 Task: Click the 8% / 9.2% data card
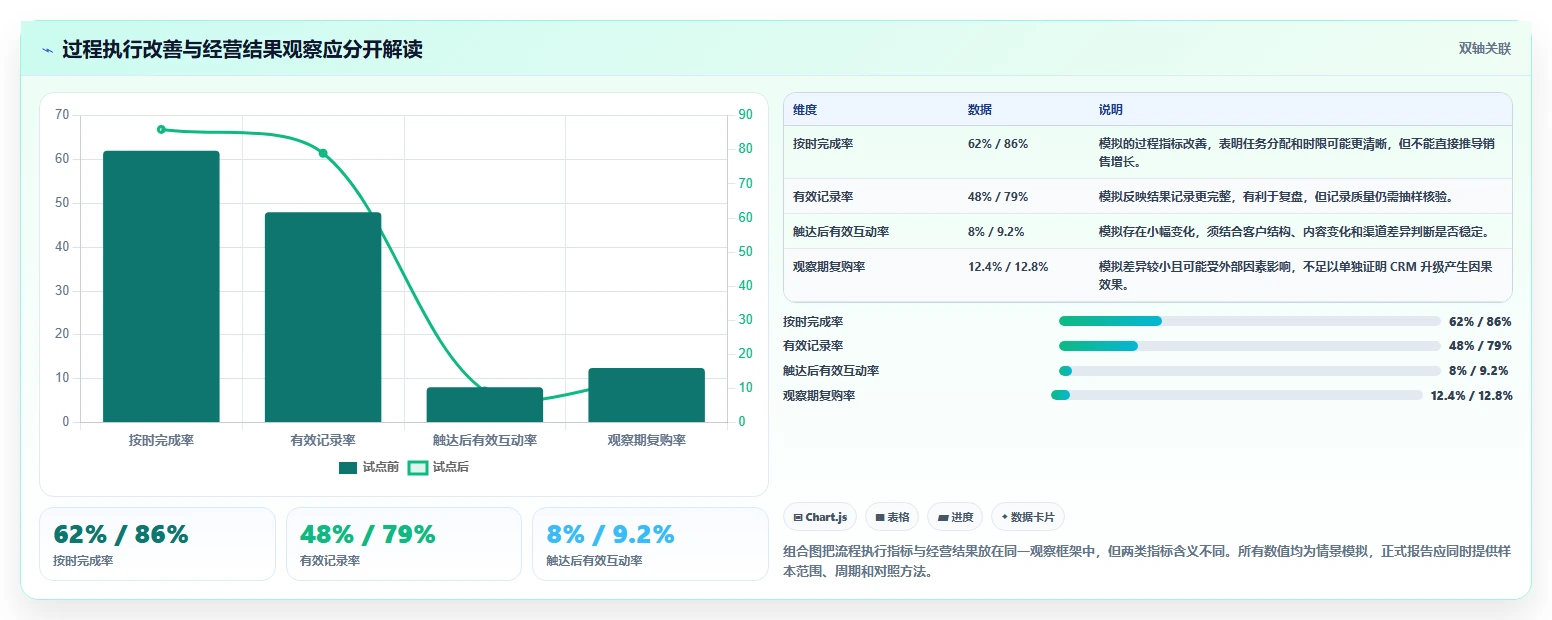pyautogui.click(x=650, y=544)
